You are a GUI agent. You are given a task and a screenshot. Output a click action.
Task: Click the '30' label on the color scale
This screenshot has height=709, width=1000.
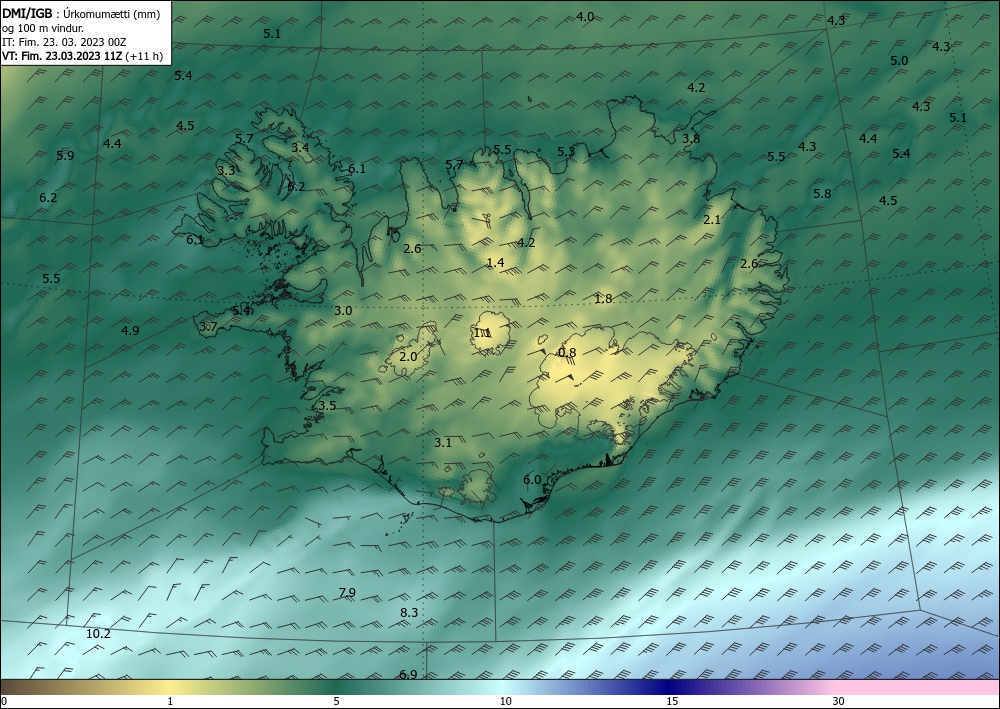[839, 701]
